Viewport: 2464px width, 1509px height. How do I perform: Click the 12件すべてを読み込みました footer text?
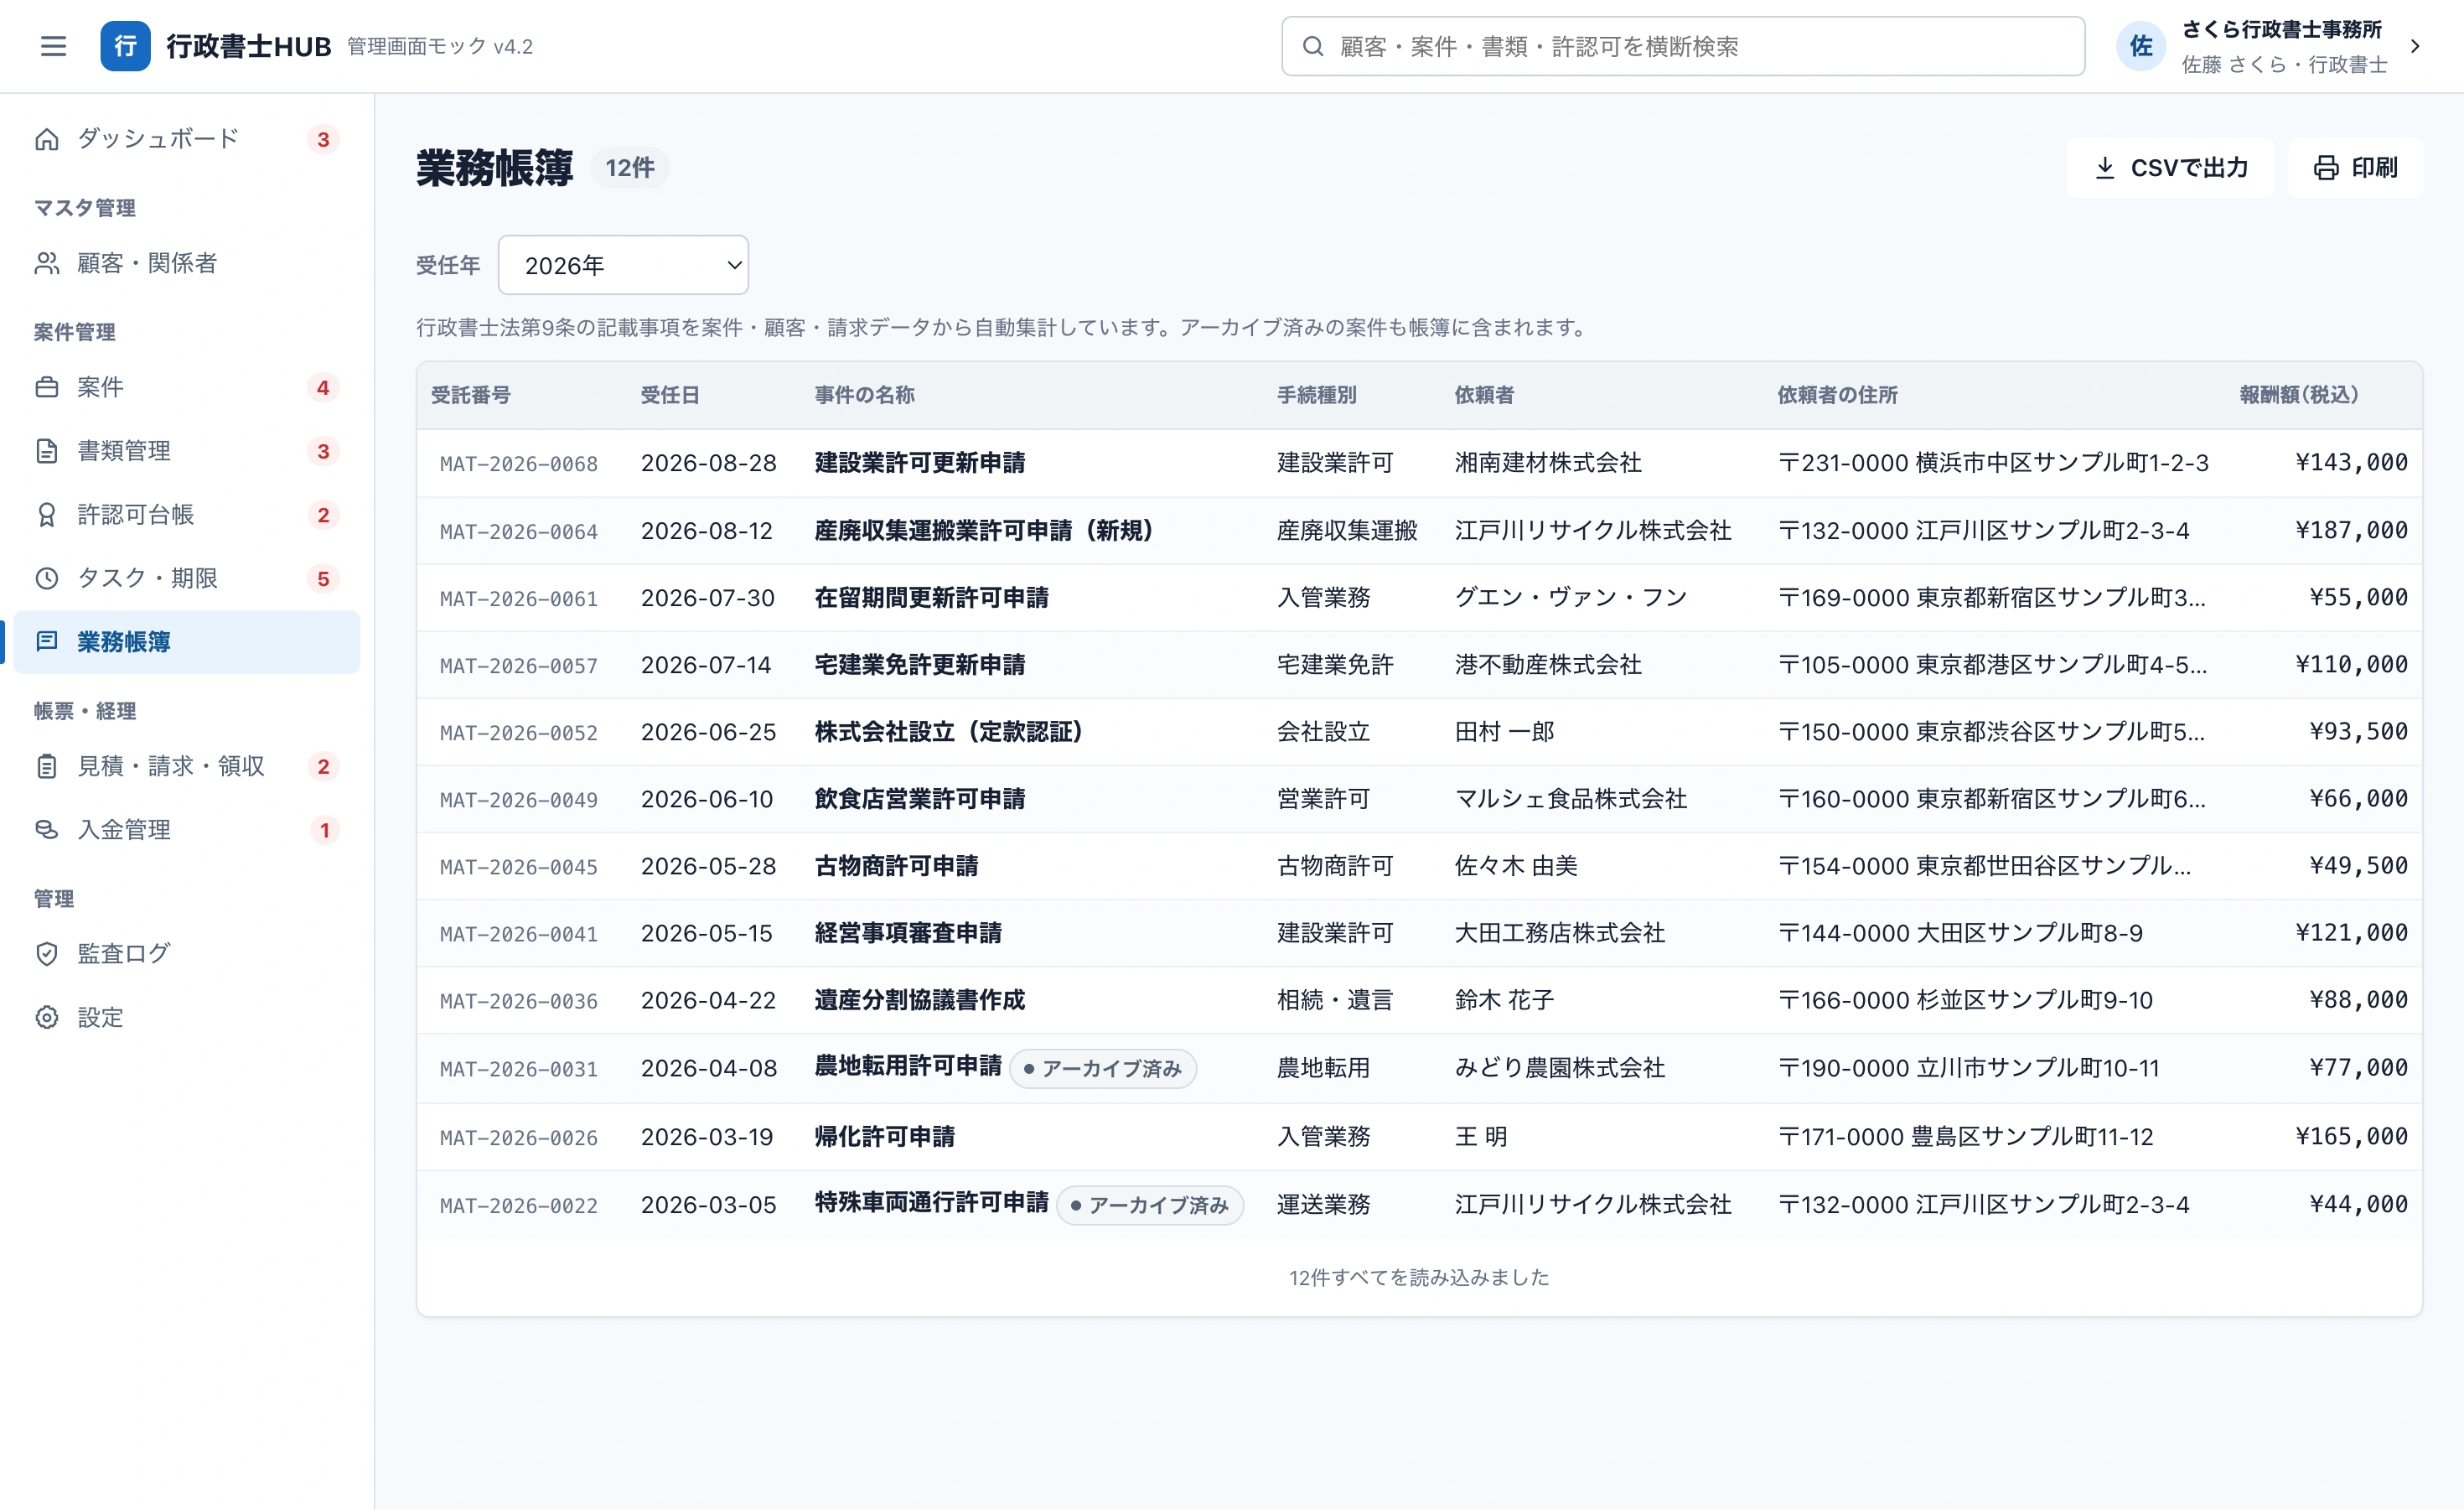tap(1419, 1277)
